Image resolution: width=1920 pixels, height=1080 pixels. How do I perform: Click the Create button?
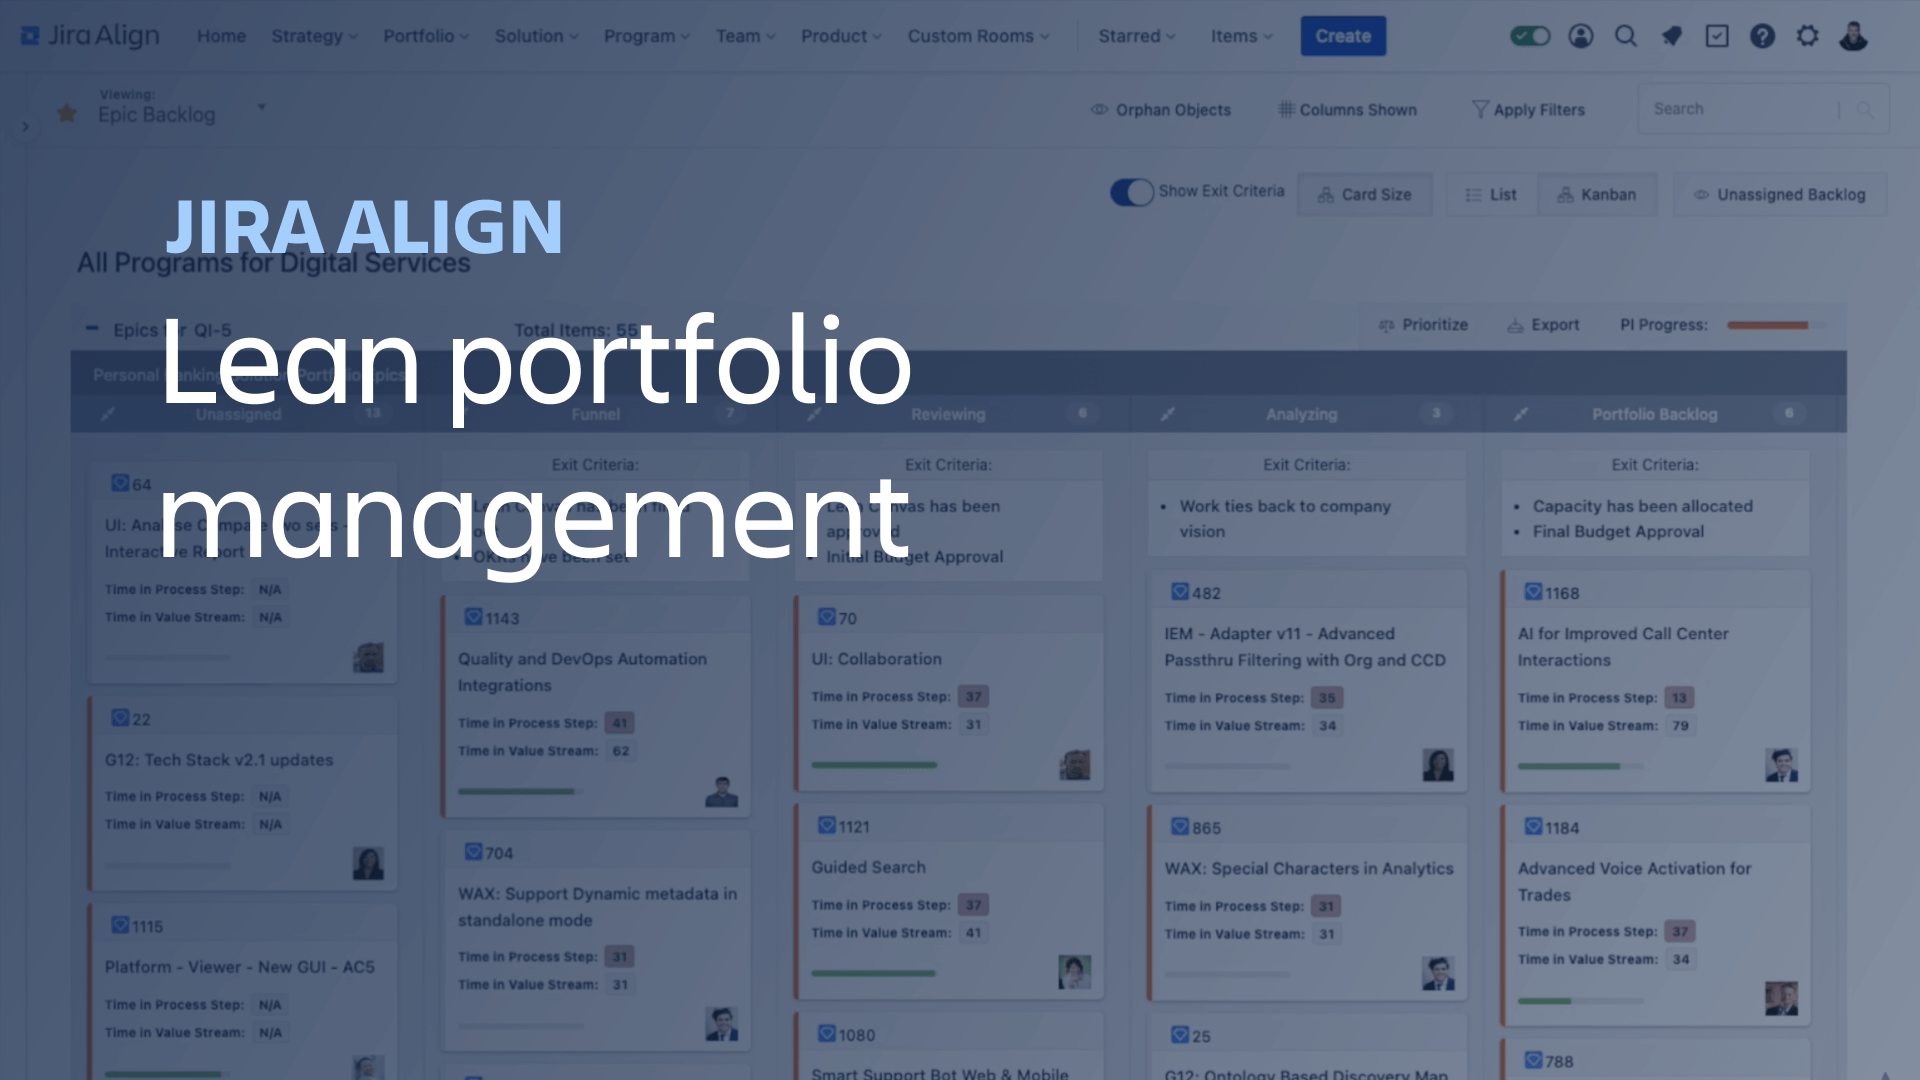1342,36
